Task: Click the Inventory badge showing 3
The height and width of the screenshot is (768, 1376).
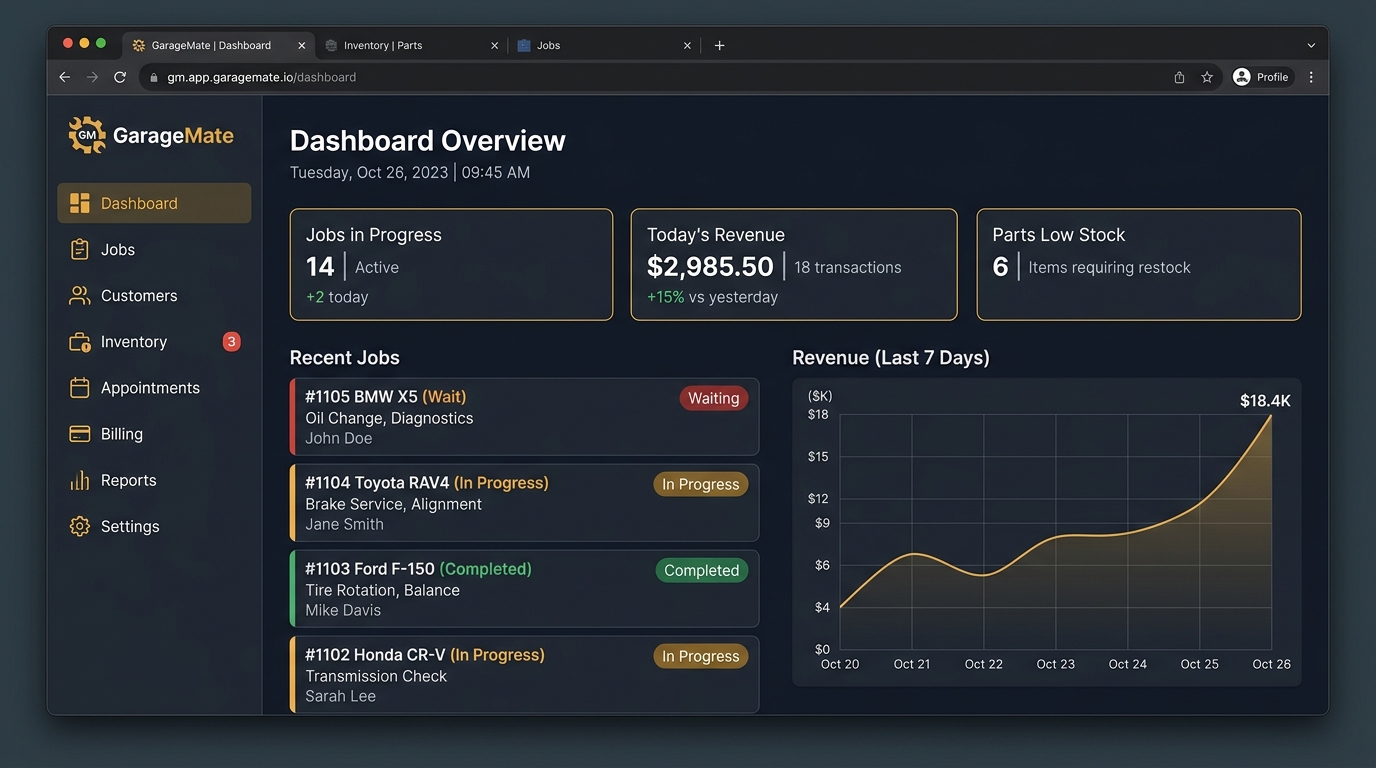Action: [231, 342]
